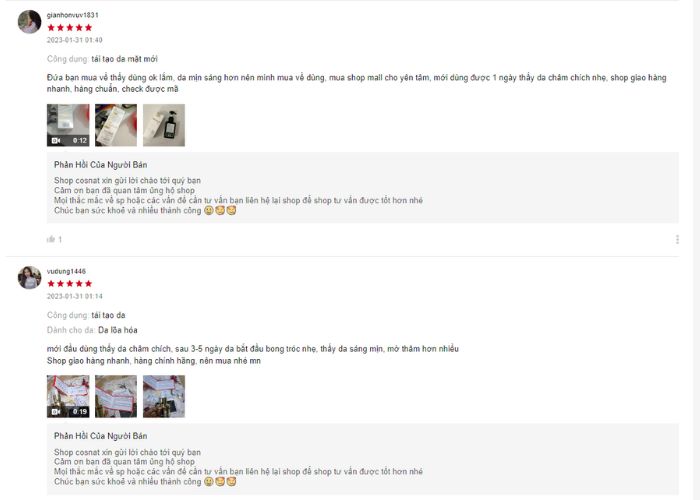This screenshot has height=500, width=700.
Task: Play the 0:19 review video thumbnail
Action: tap(68, 396)
